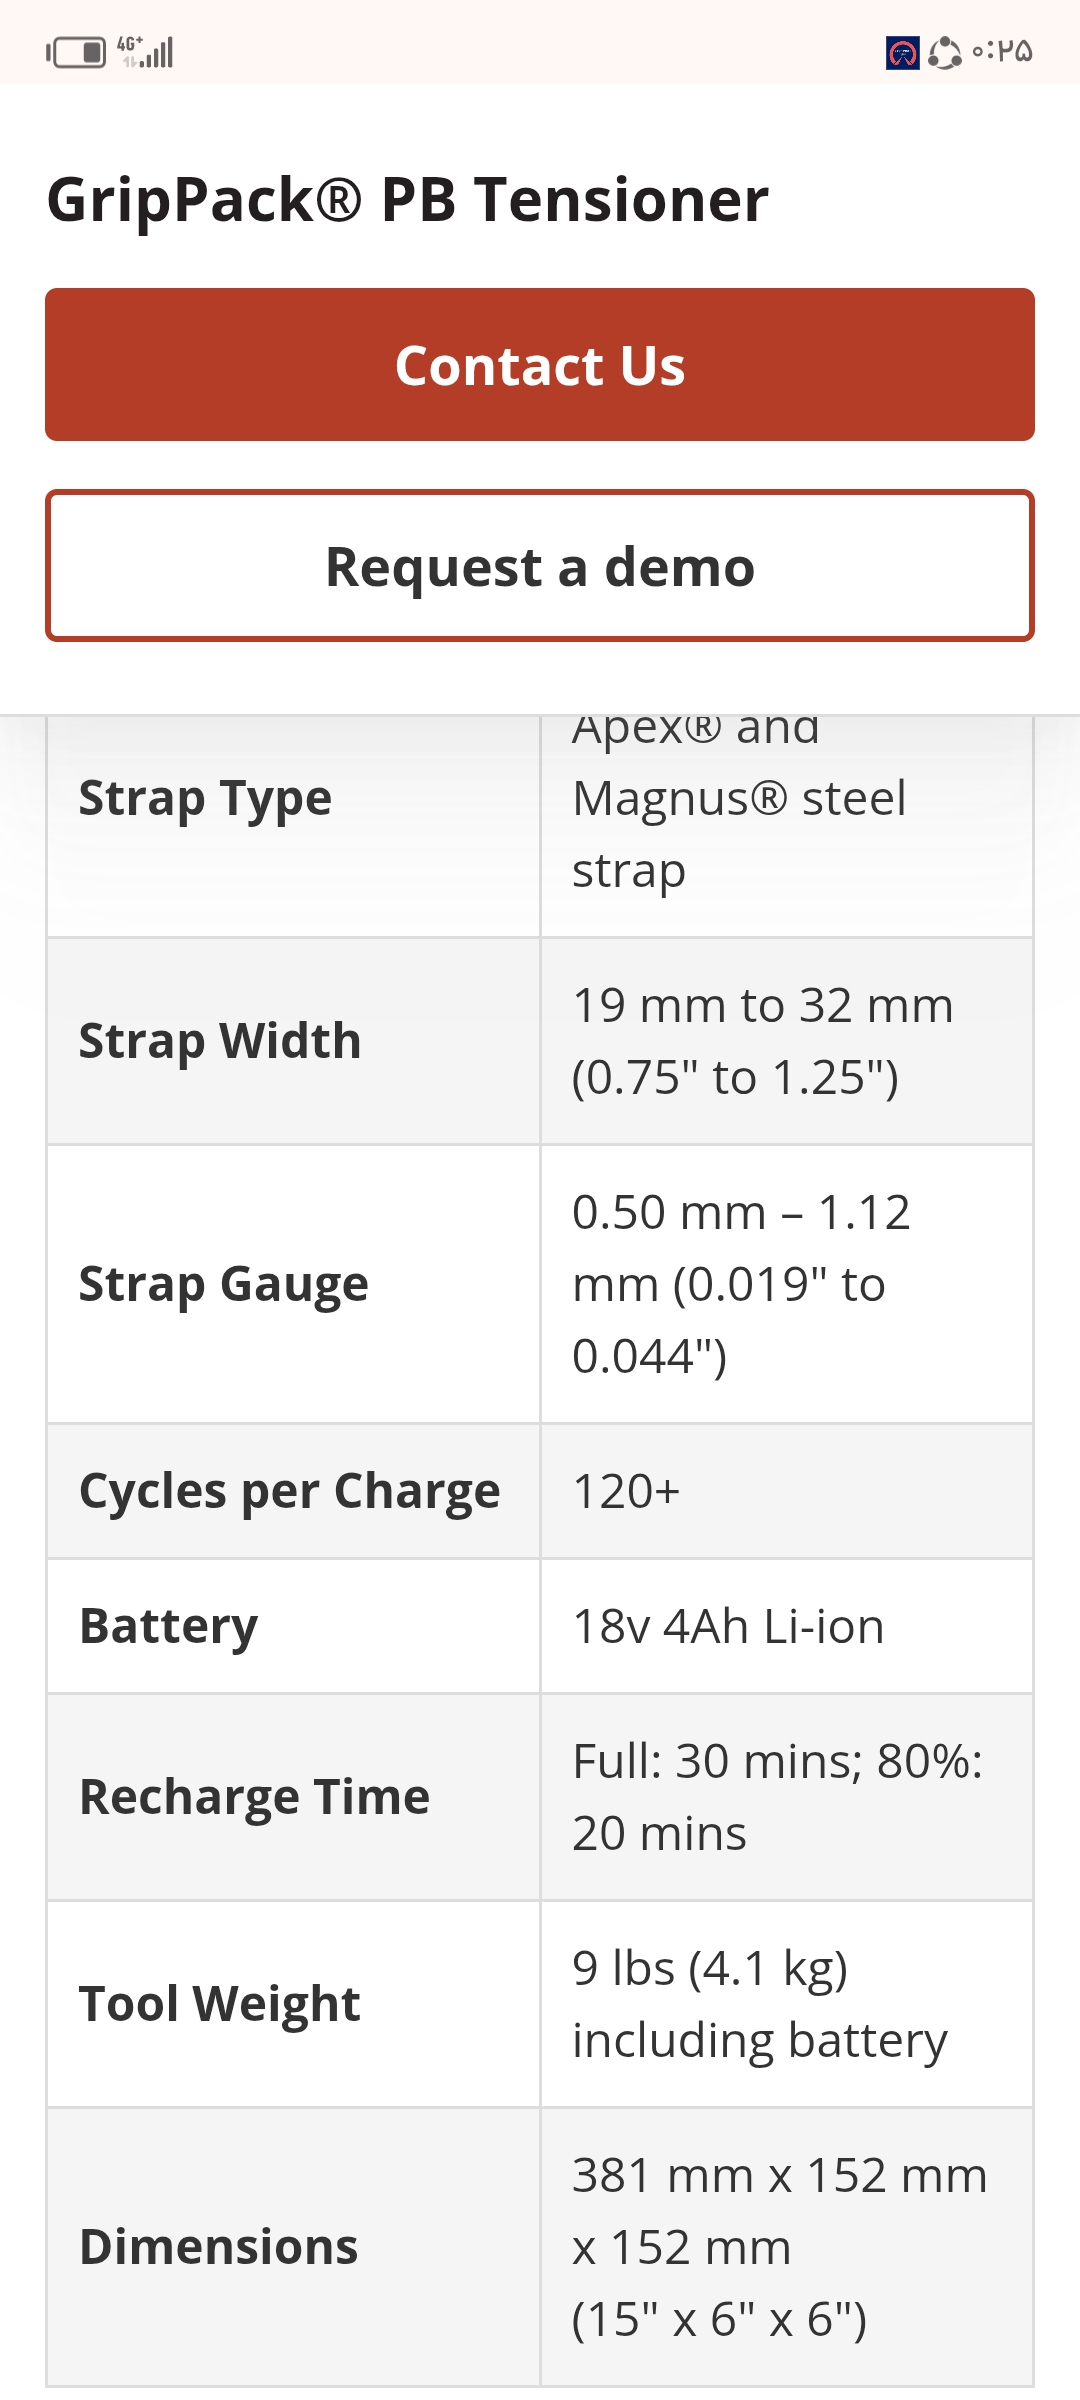
Task: Tap the circular sharing notification icon
Action: coord(944,52)
